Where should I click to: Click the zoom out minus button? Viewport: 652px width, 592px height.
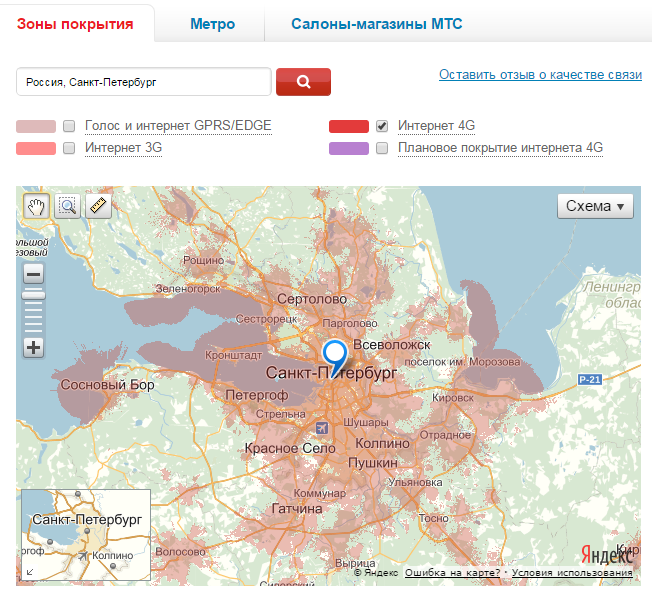(x=34, y=274)
